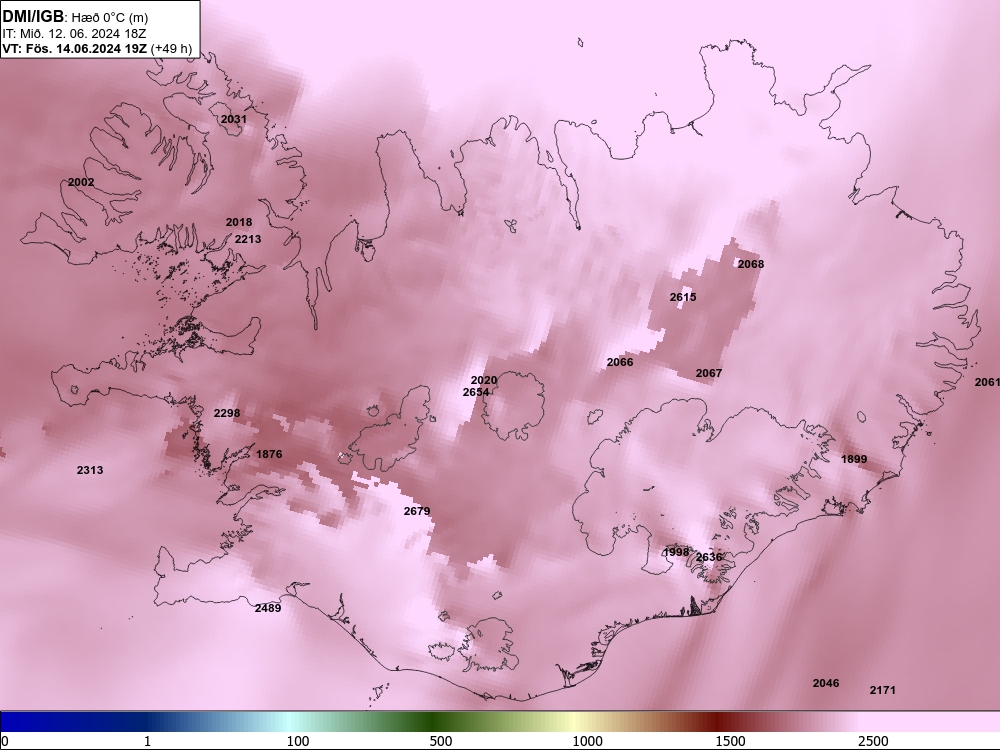Click the (+49 h) forecast offset text
The height and width of the screenshot is (750, 1000).
pyautogui.click(x=171, y=48)
